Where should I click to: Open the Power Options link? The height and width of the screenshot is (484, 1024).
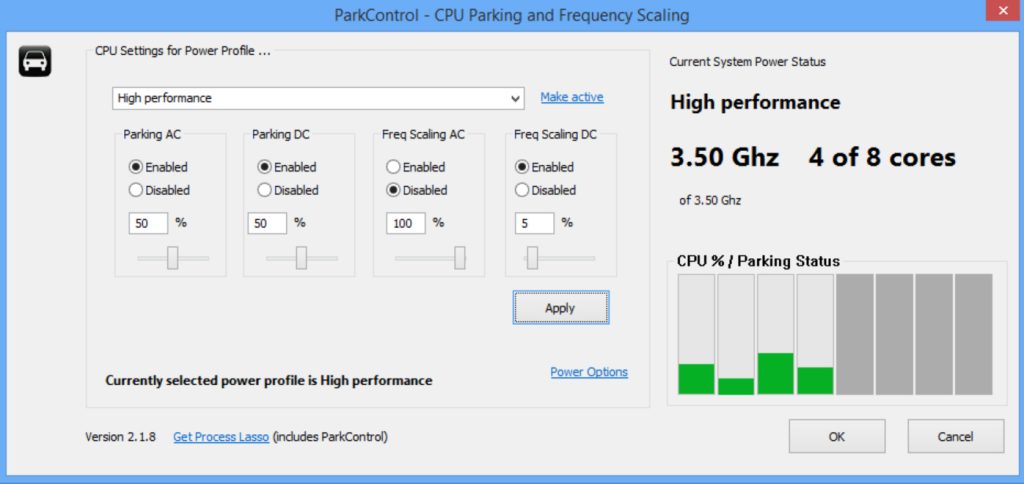(589, 372)
